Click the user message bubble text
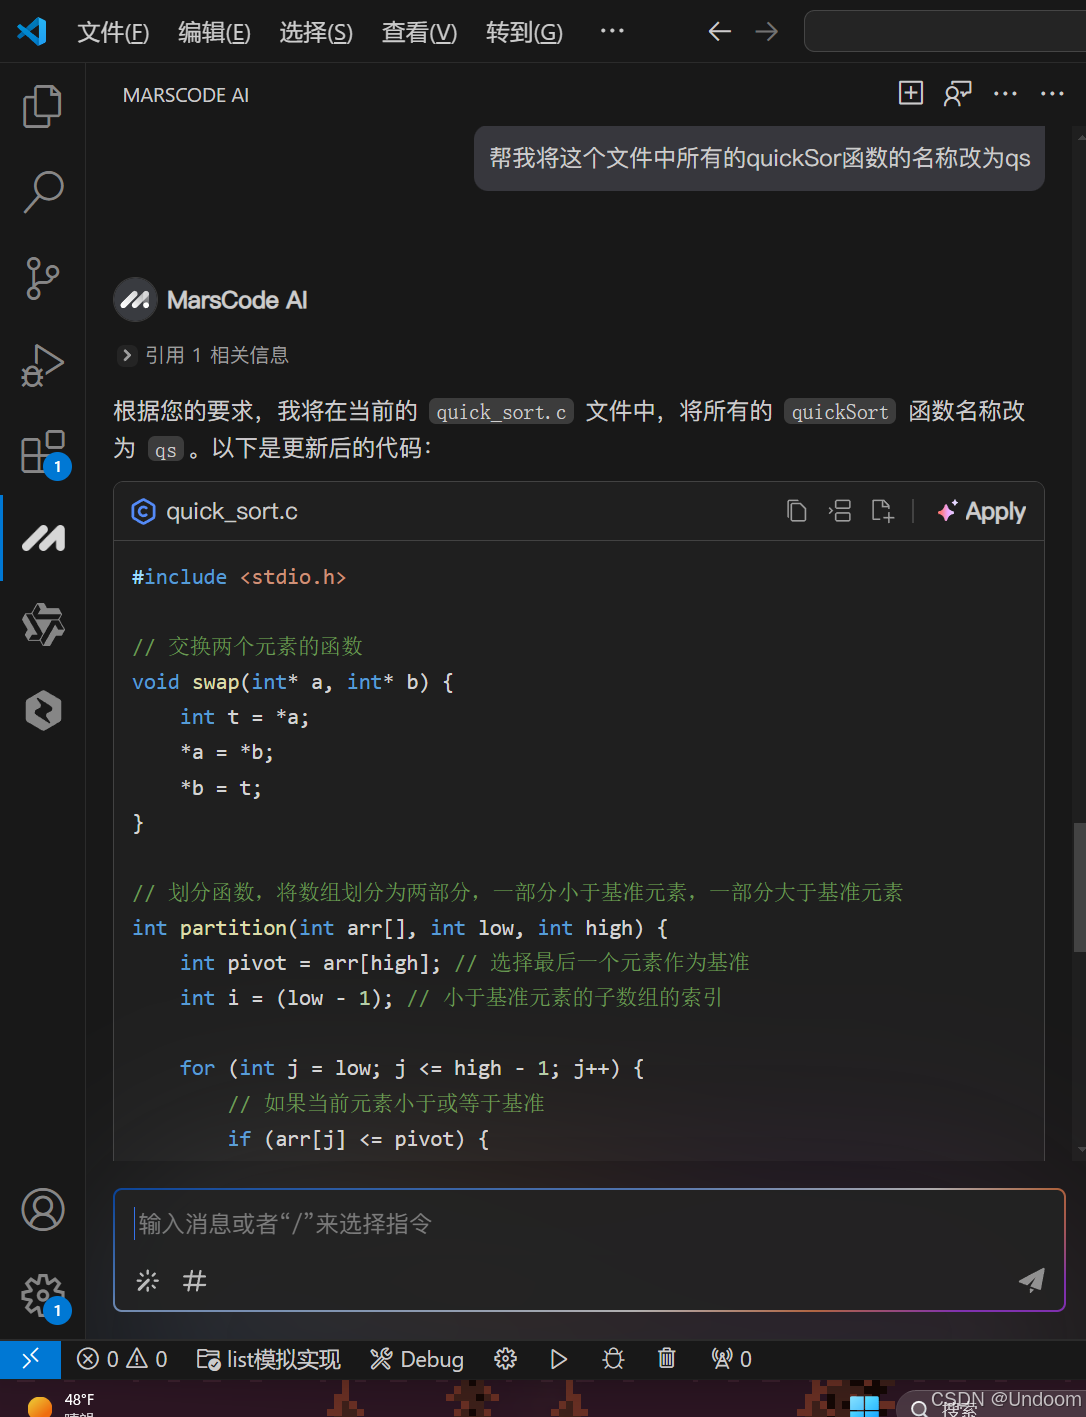Screen dimensions: 1086x1417 (759, 158)
